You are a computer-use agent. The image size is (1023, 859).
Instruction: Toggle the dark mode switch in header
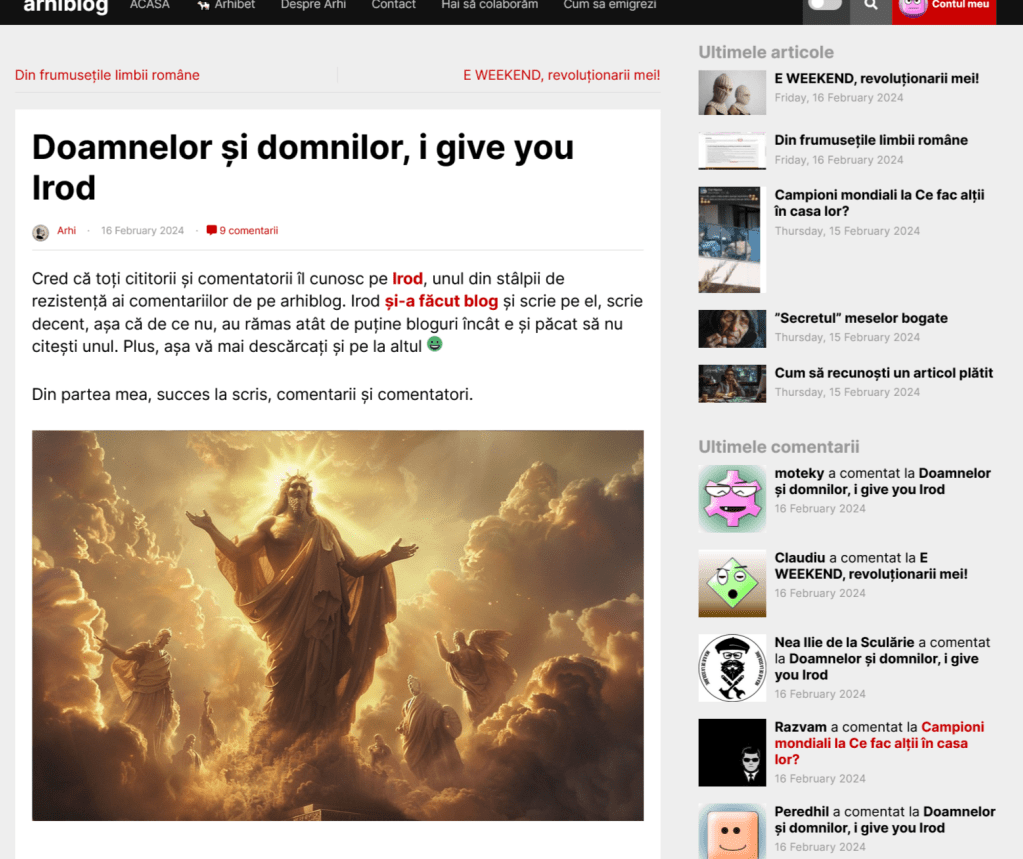click(825, 5)
